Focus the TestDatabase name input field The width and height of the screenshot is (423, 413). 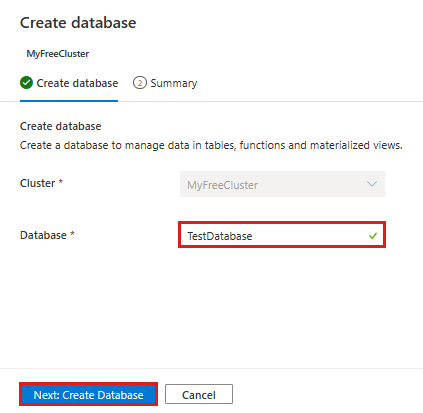coord(282,235)
